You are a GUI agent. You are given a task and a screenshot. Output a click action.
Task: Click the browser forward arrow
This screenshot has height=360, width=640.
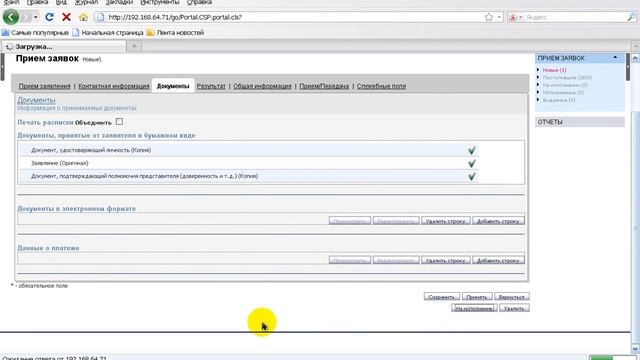[26, 17]
